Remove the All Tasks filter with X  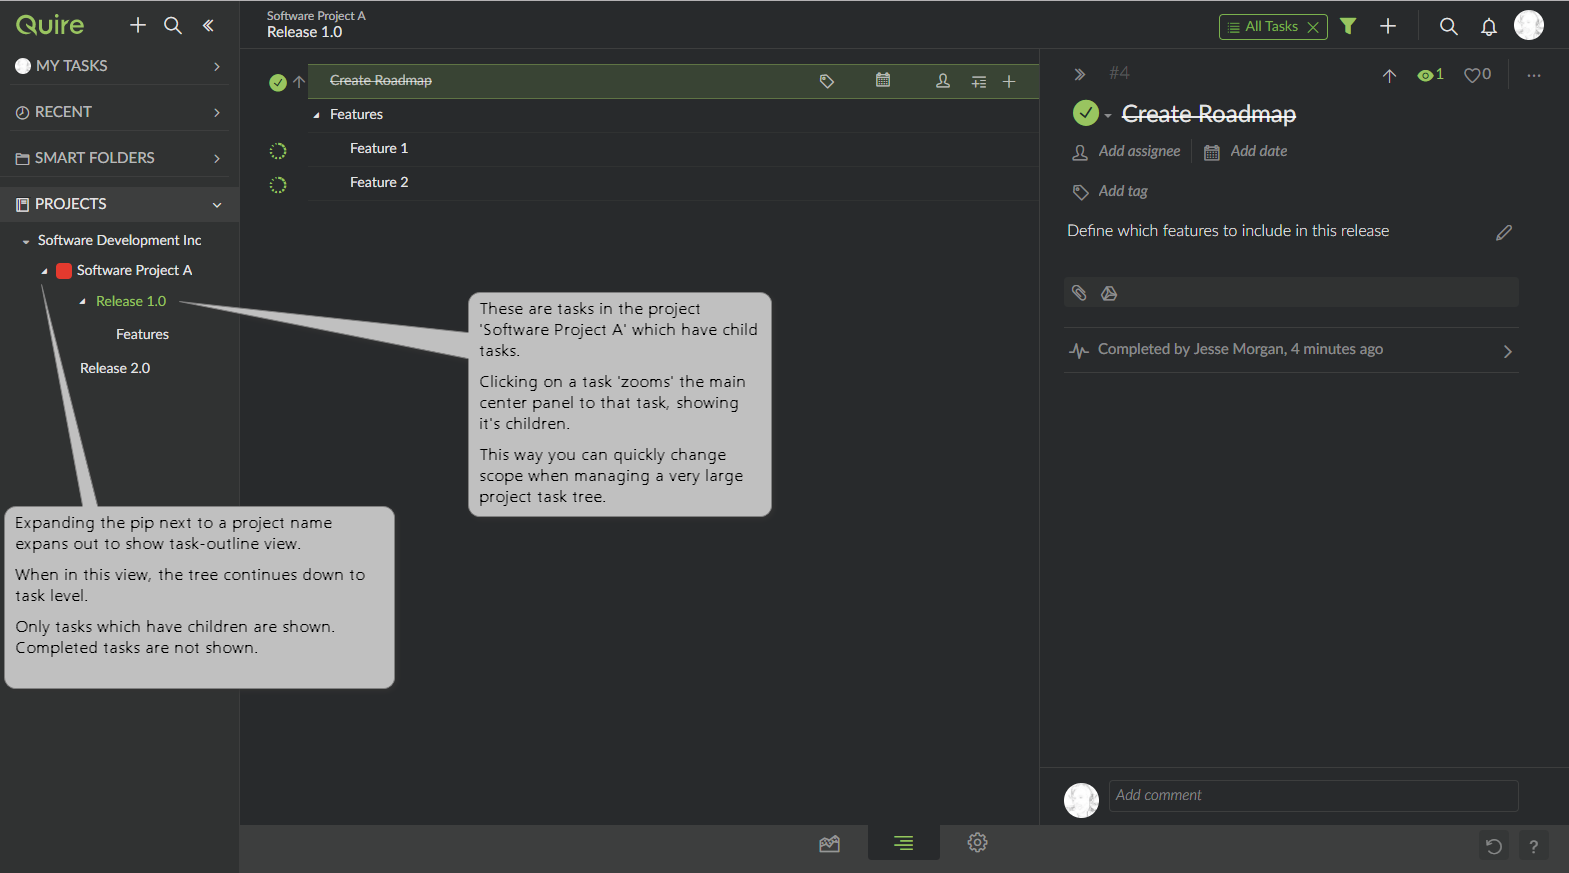[1313, 27]
